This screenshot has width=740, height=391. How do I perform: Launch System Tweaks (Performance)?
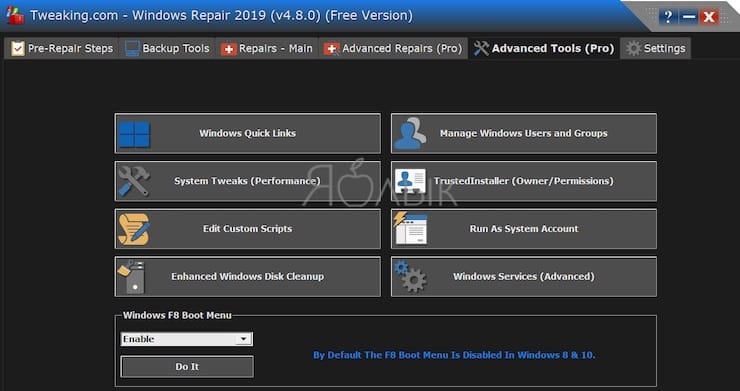[x=247, y=181]
